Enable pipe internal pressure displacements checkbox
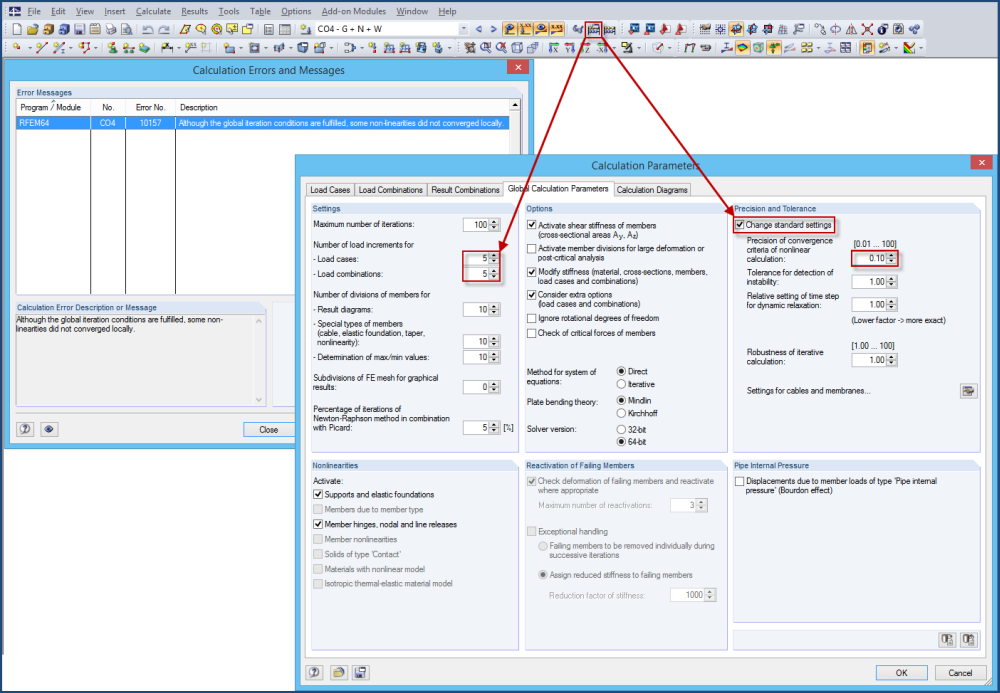Viewport: 1000px width, 693px height. click(740, 481)
